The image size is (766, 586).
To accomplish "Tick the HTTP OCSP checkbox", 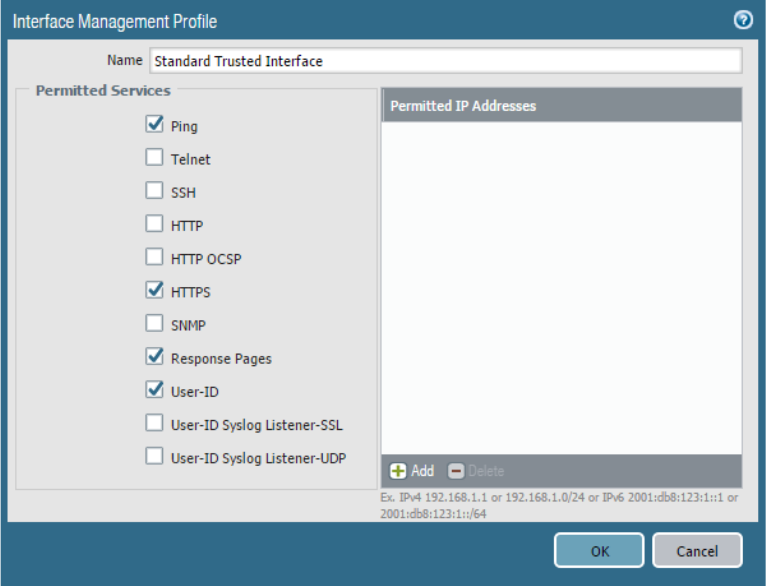I will [154, 257].
